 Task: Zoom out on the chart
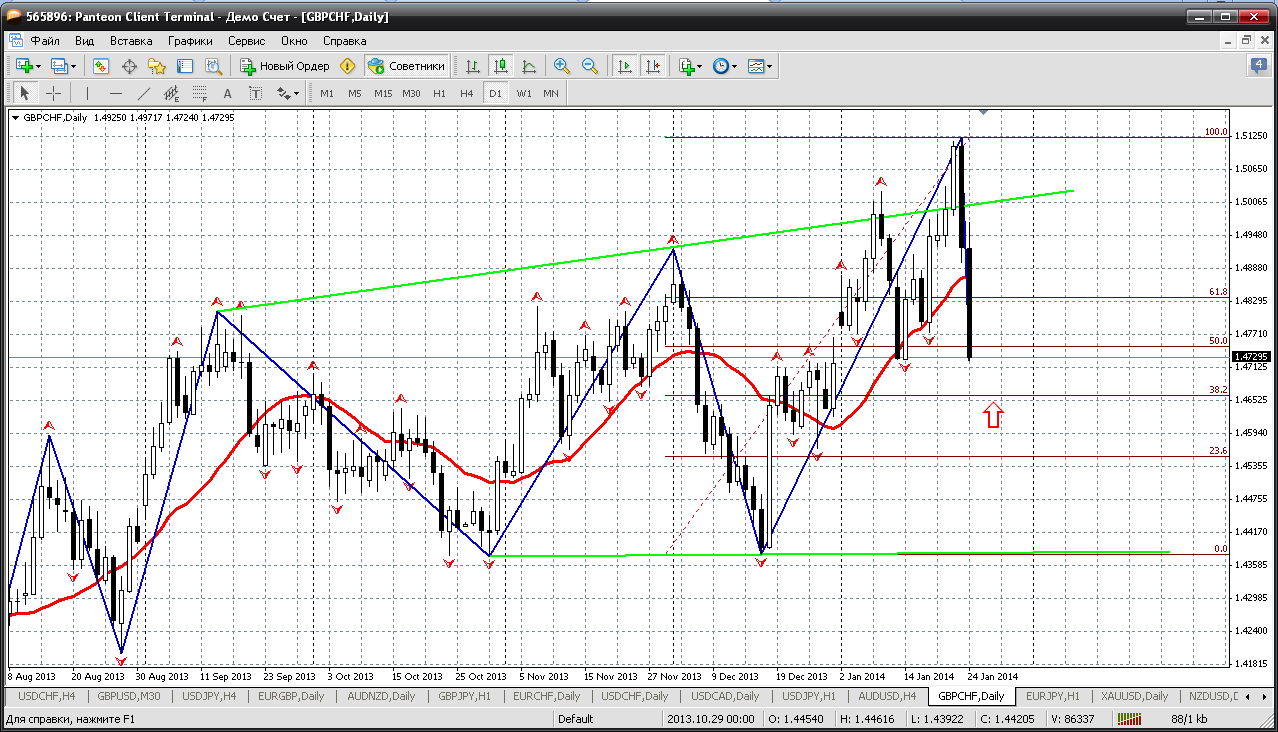coord(590,66)
